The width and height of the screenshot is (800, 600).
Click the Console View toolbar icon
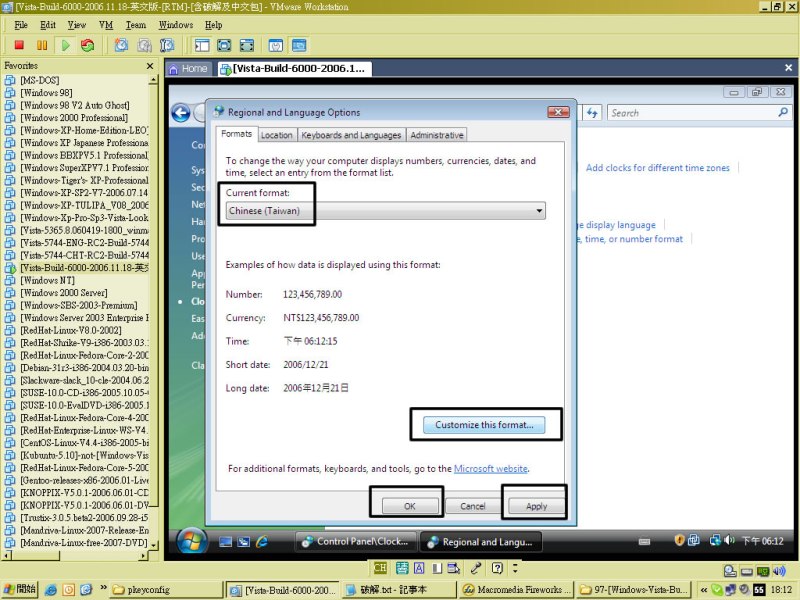[x=299, y=45]
